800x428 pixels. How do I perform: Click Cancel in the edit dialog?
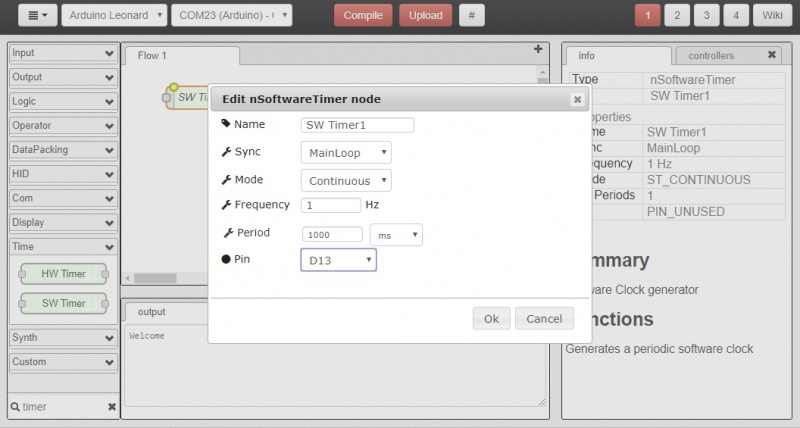click(544, 319)
